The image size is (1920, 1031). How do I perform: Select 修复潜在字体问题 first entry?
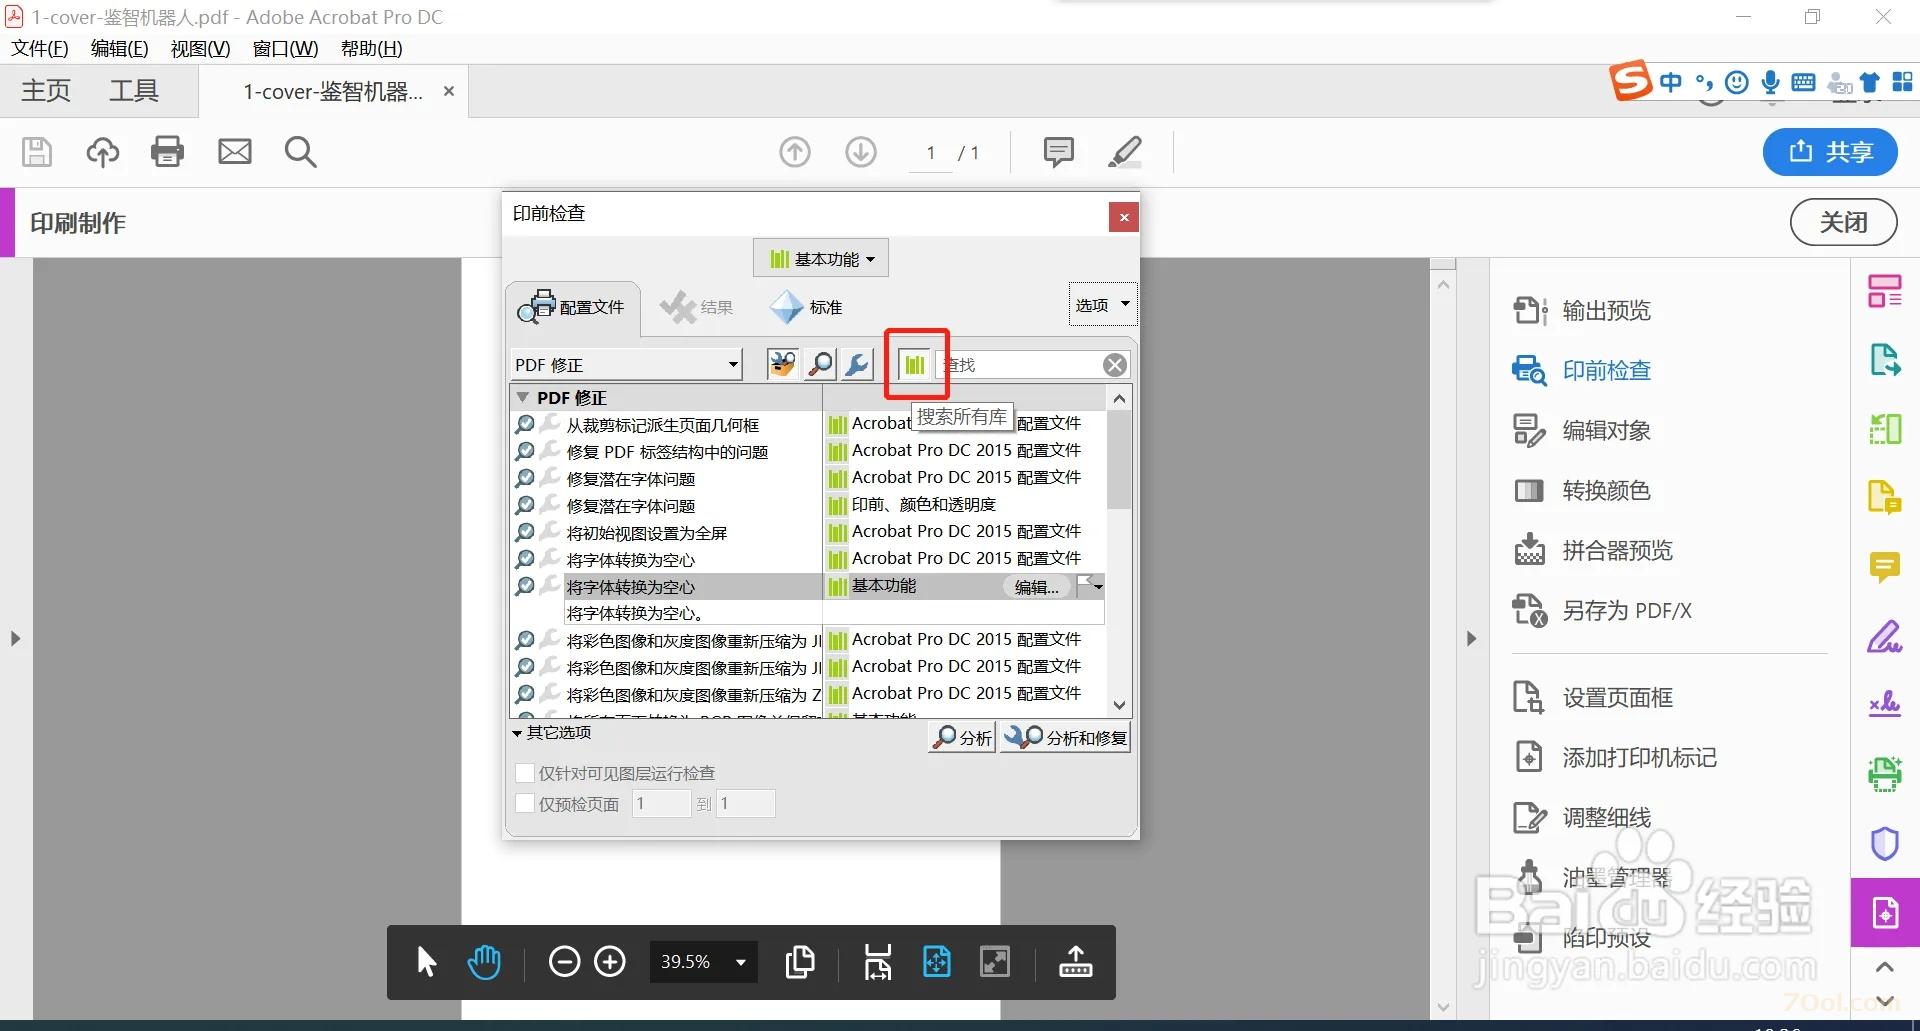point(631,479)
